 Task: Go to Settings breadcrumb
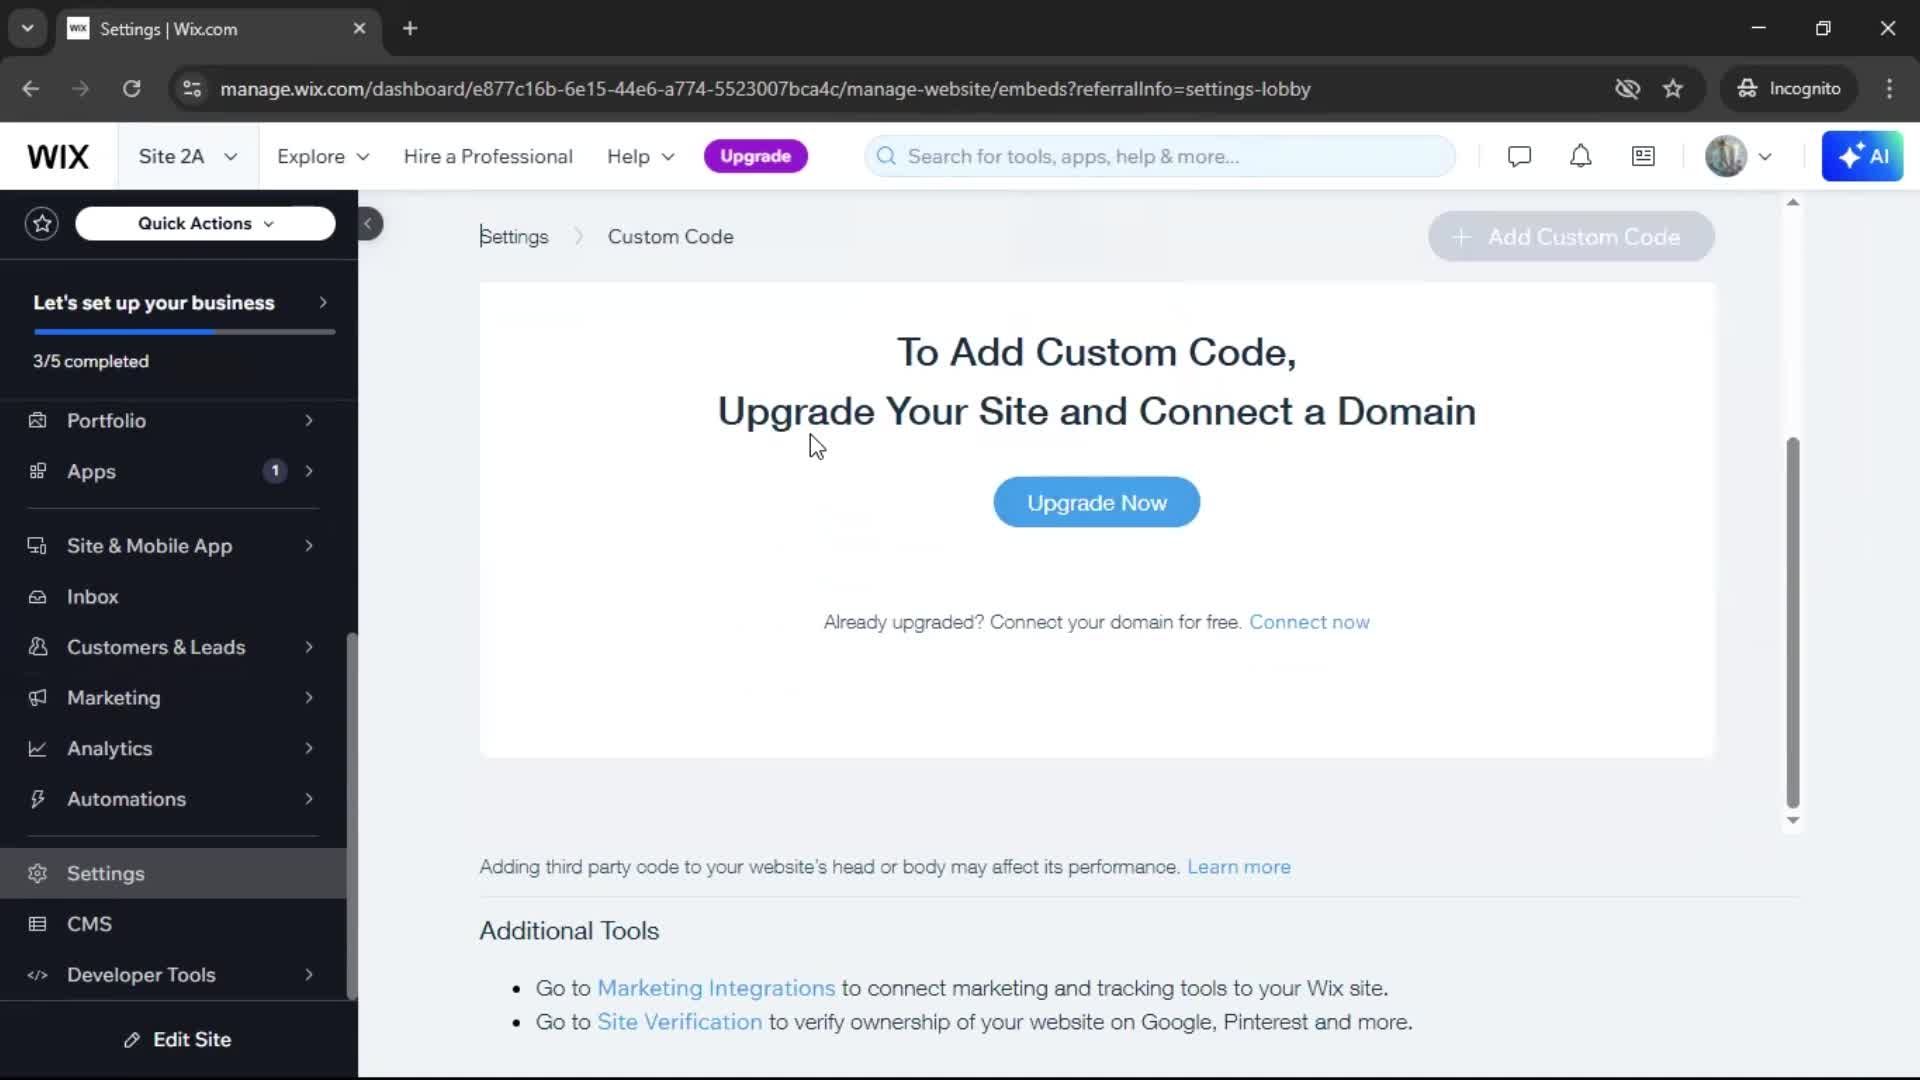coord(514,237)
